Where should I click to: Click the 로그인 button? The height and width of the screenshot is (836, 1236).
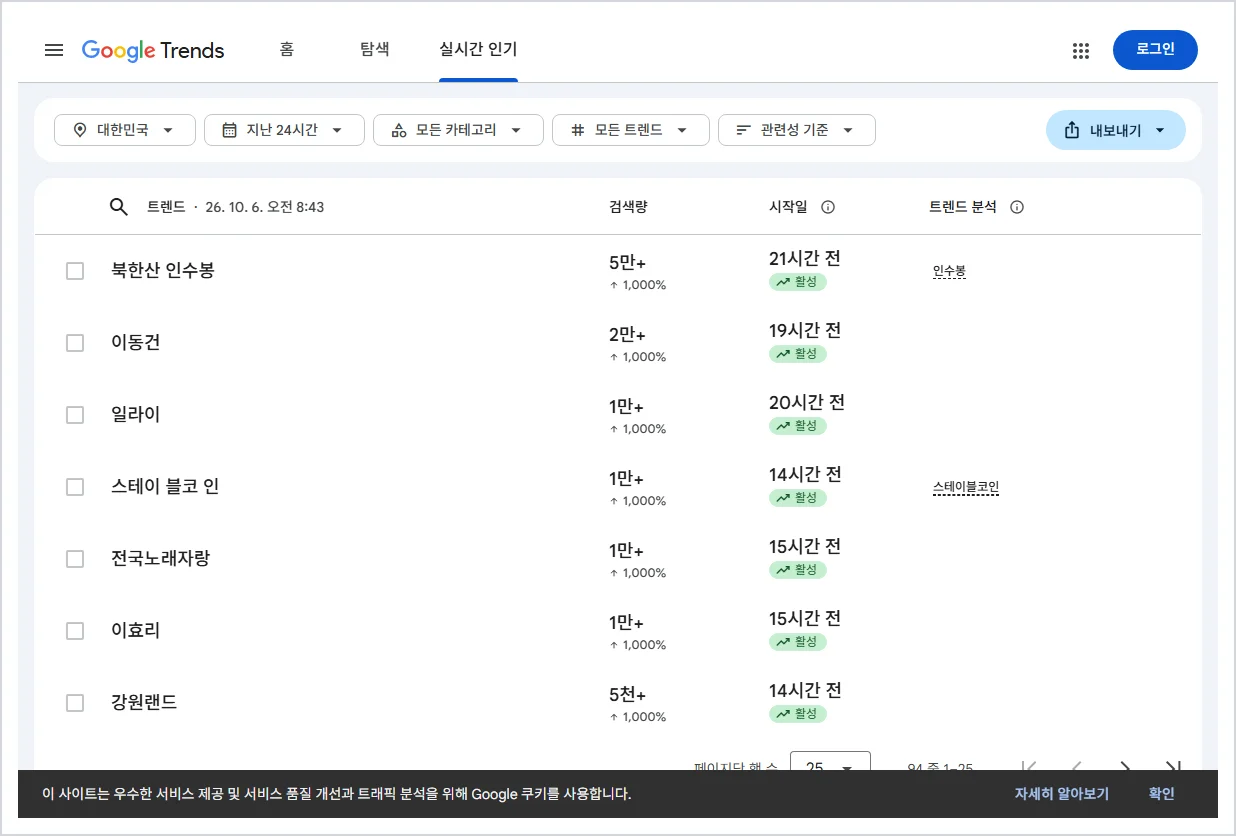1155,50
